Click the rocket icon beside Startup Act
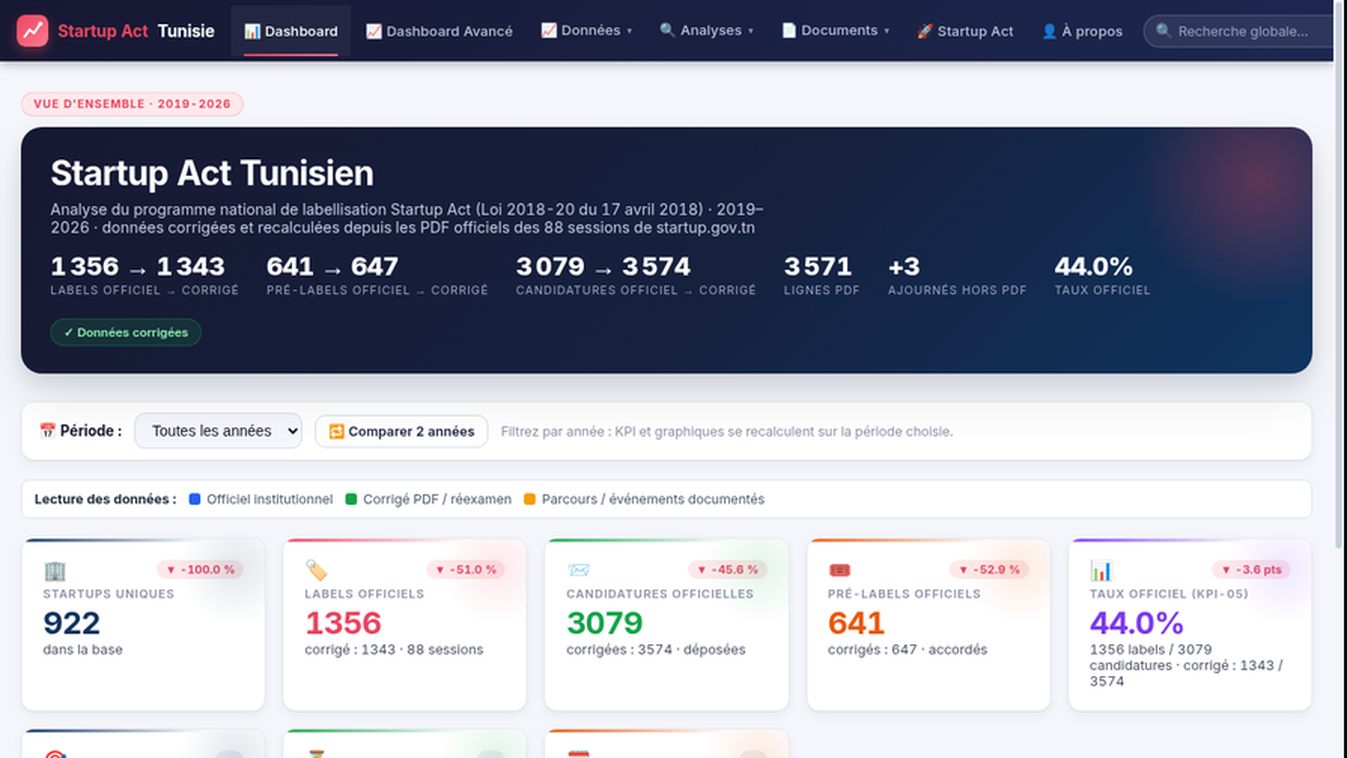The width and height of the screenshot is (1347, 758). pyautogui.click(x=925, y=31)
